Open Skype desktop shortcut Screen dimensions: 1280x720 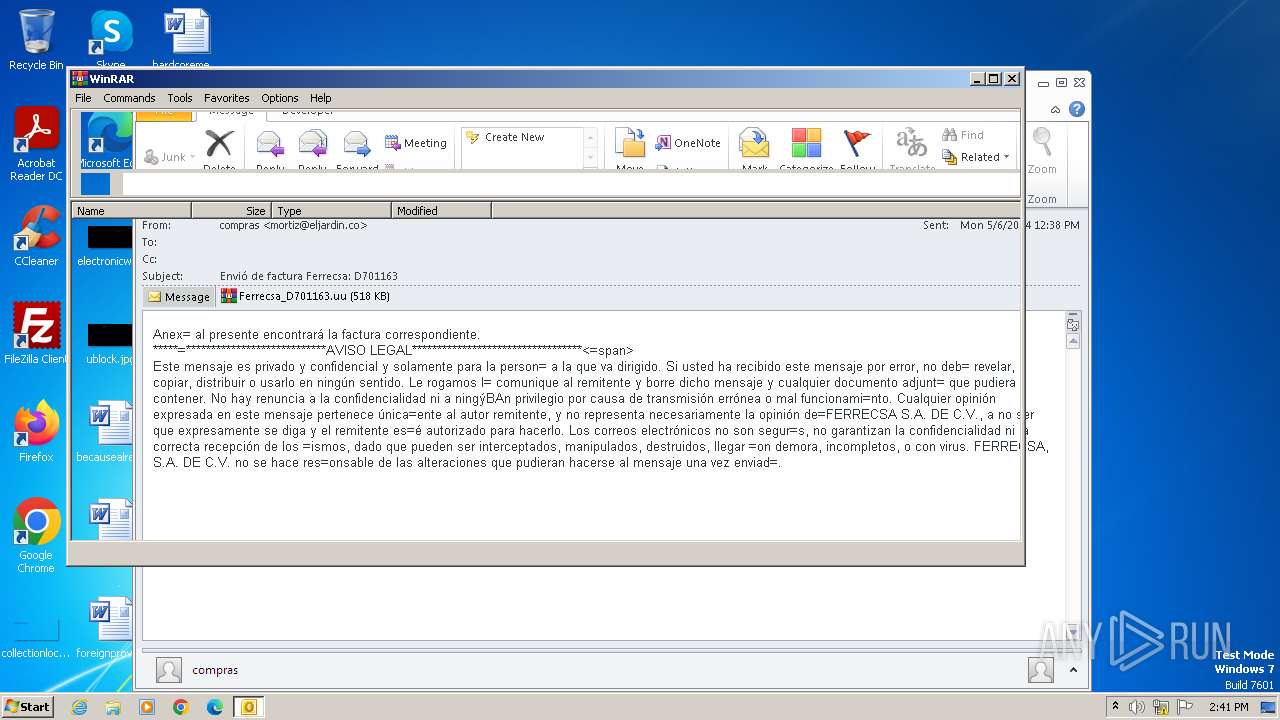point(110,40)
